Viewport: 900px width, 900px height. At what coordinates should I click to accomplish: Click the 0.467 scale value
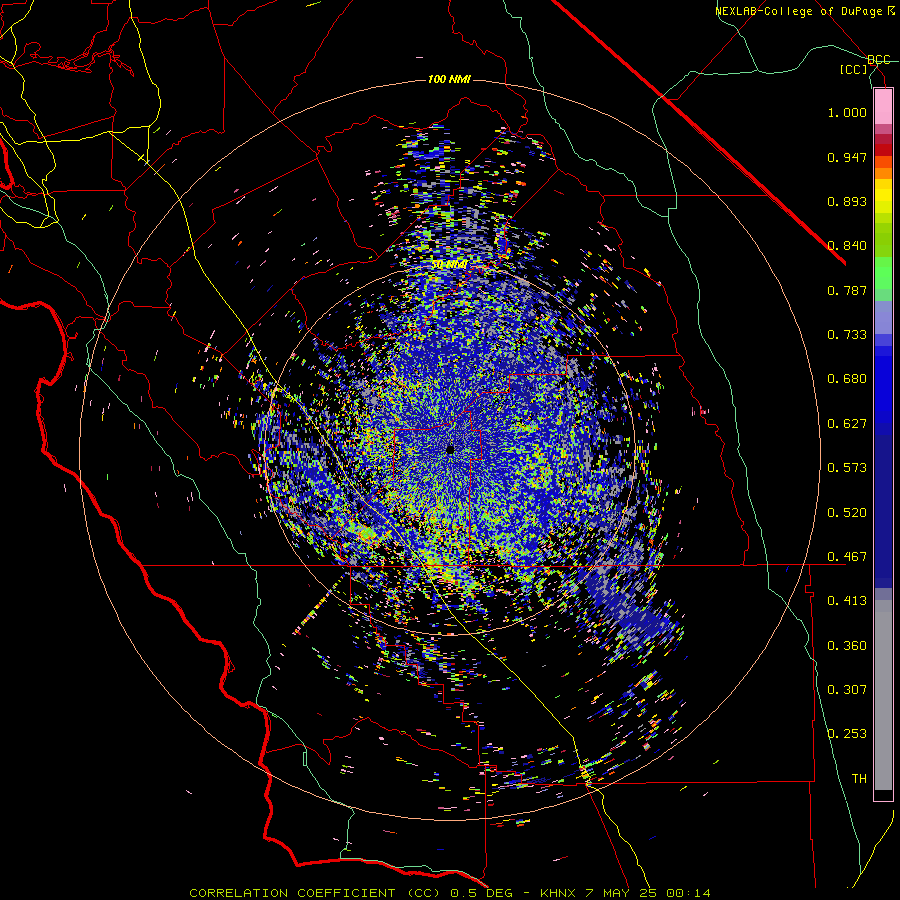point(847,557)
